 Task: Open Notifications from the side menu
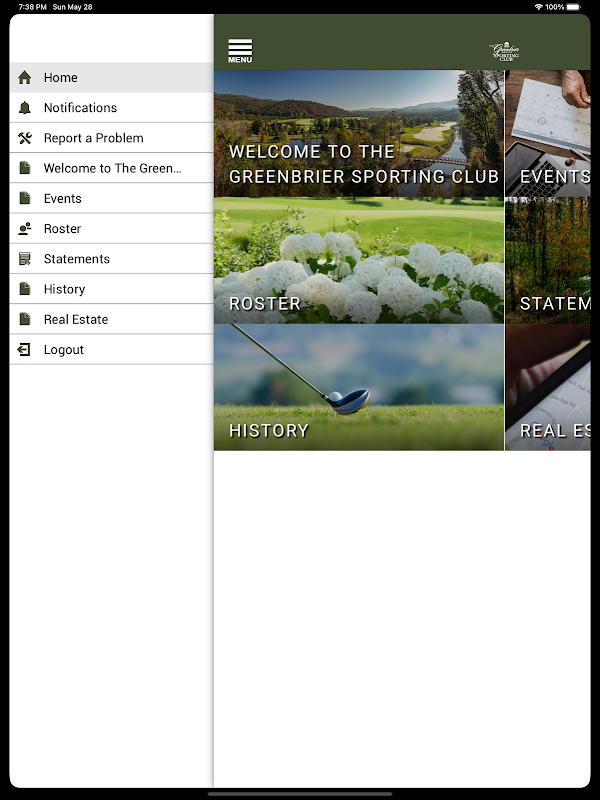pyautogui.click(x=111, y=108)
